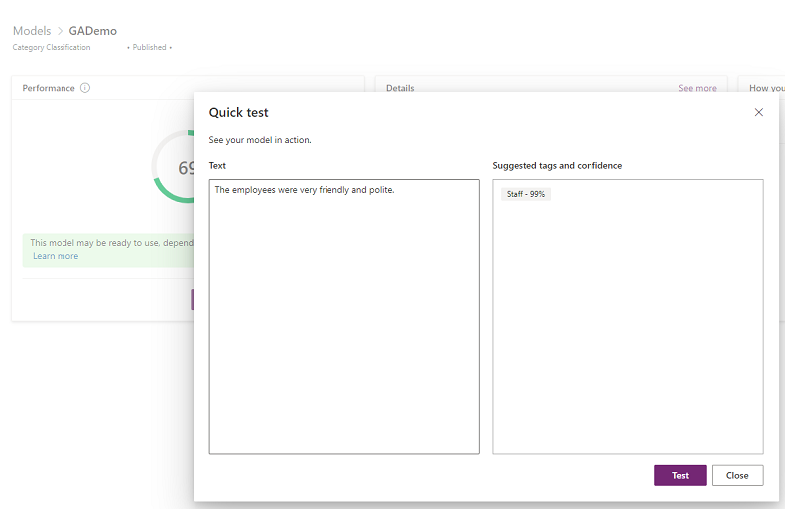Close Quick test dialog with X icon
785x509 pixels.
click(758, 113)
